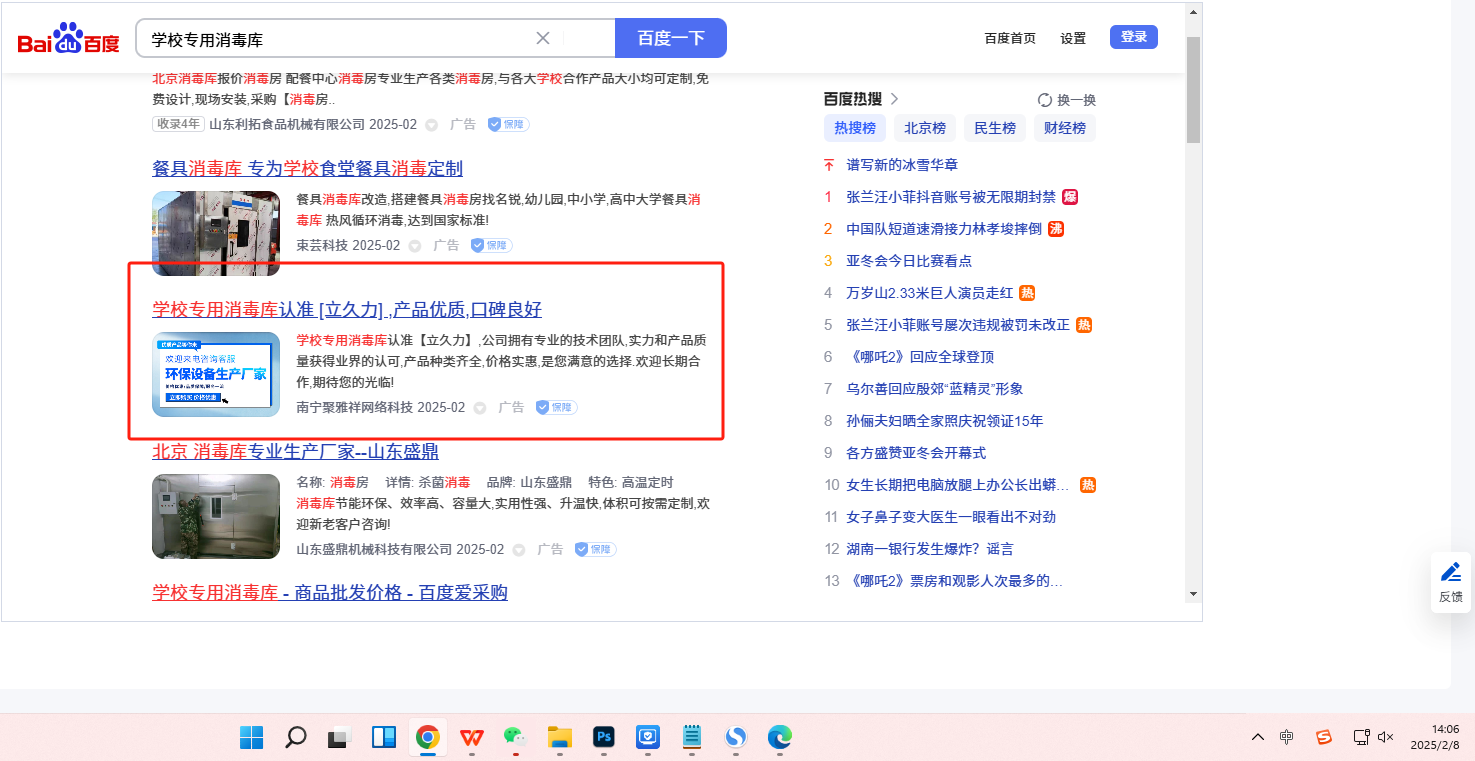Screen dimensions: 1475x761
Task: Open Photoshop from the taskbar
Action: point(603,738)
